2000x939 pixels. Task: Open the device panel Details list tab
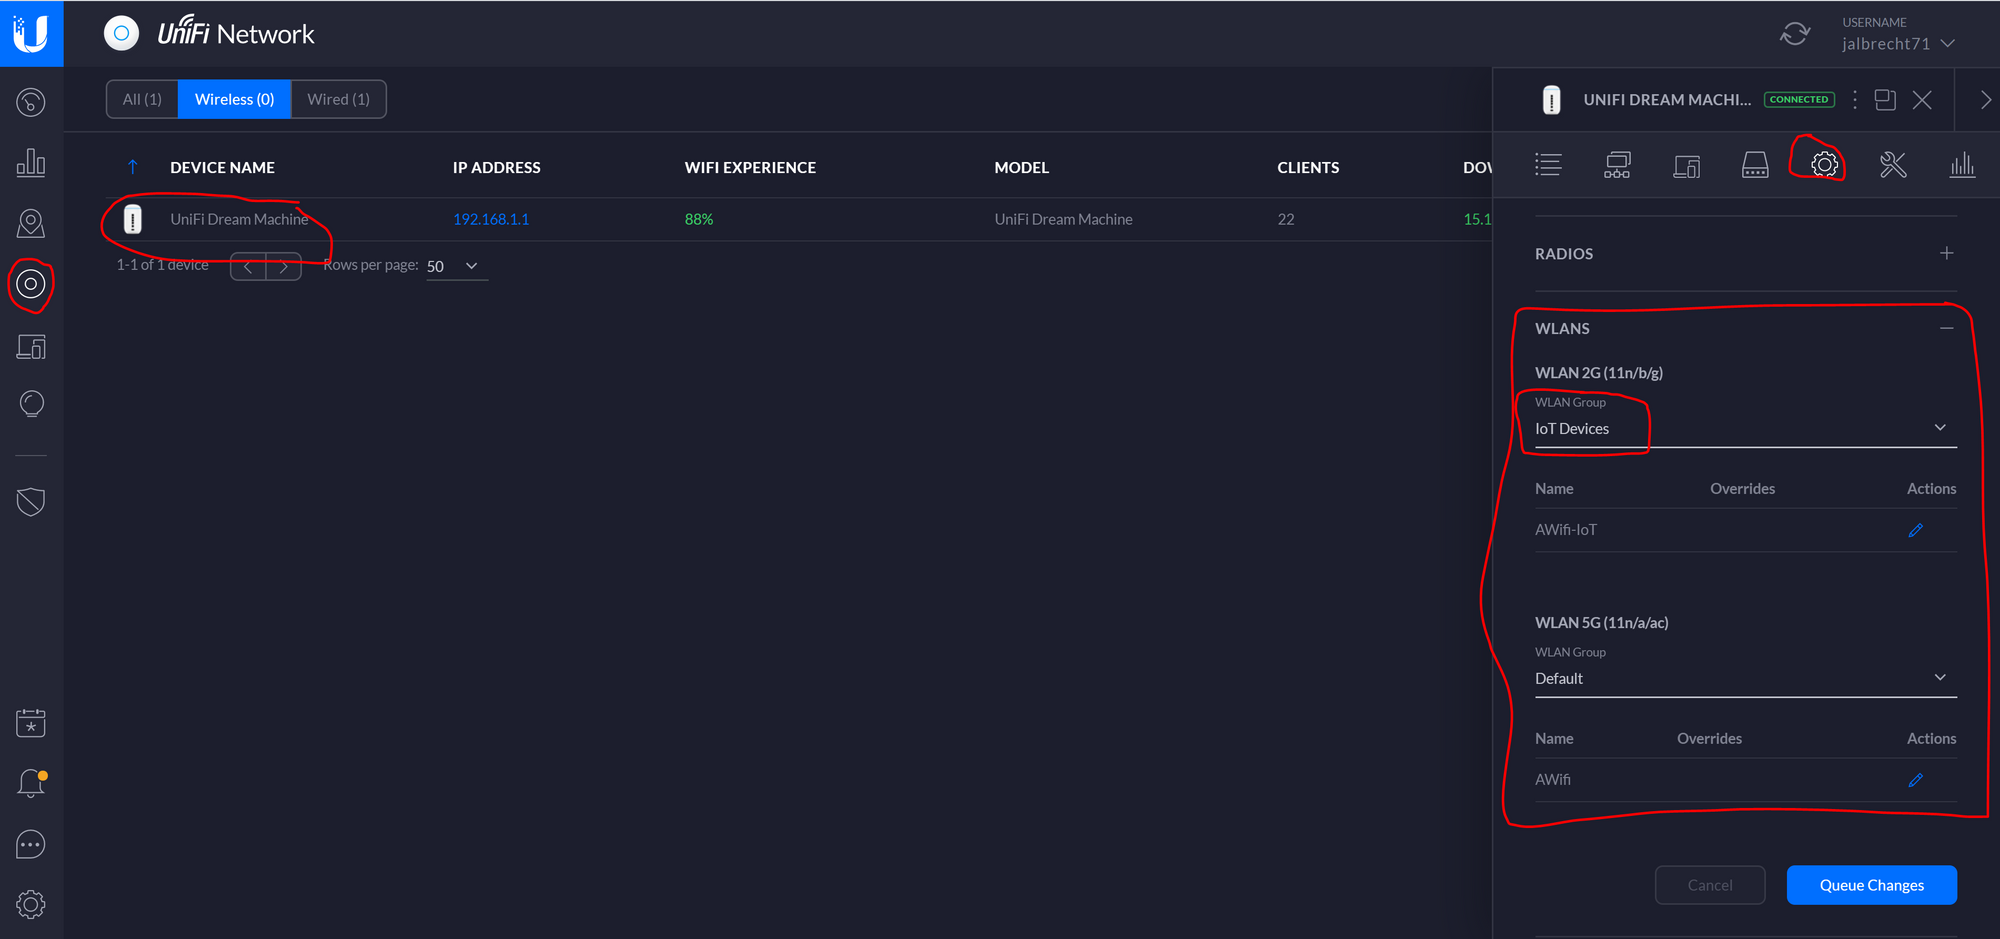coord(1548,164)
